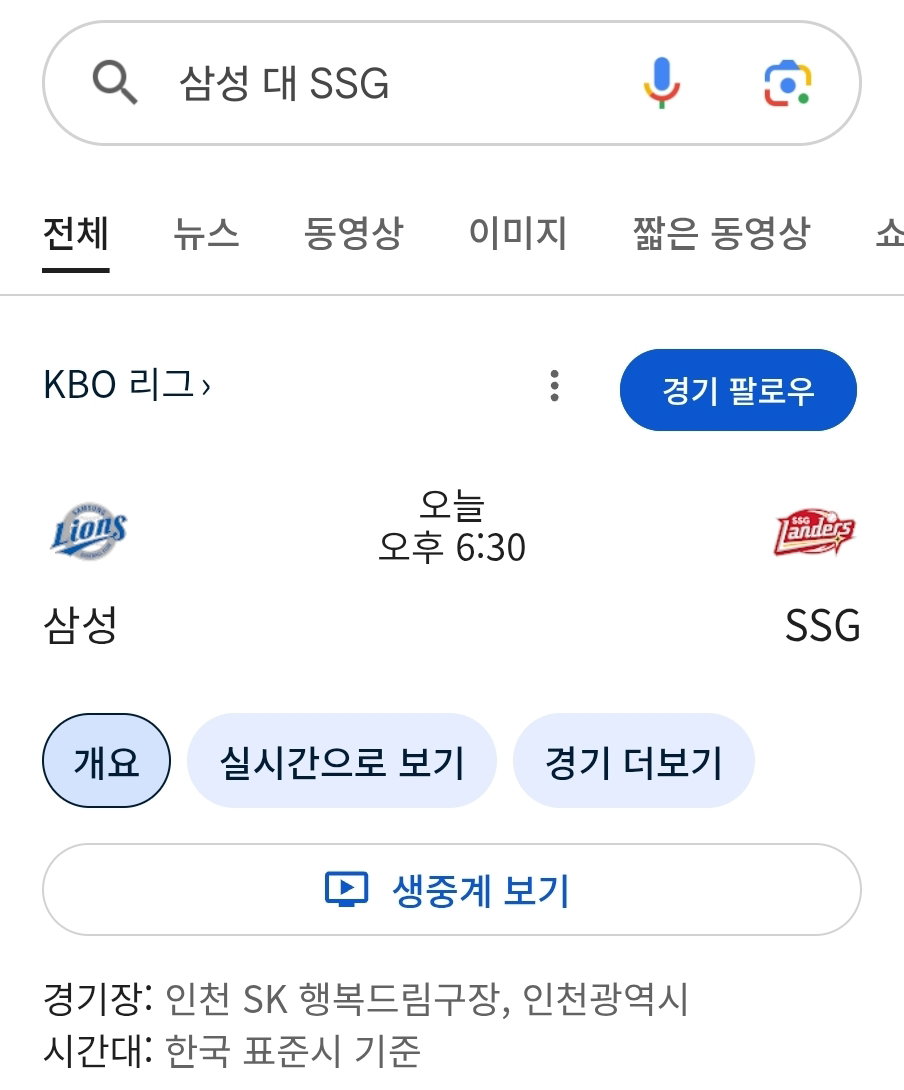Viewport: 904px width, 1090px height.
Task: Tap the 삼성 team name
Action: click(81, 625)
